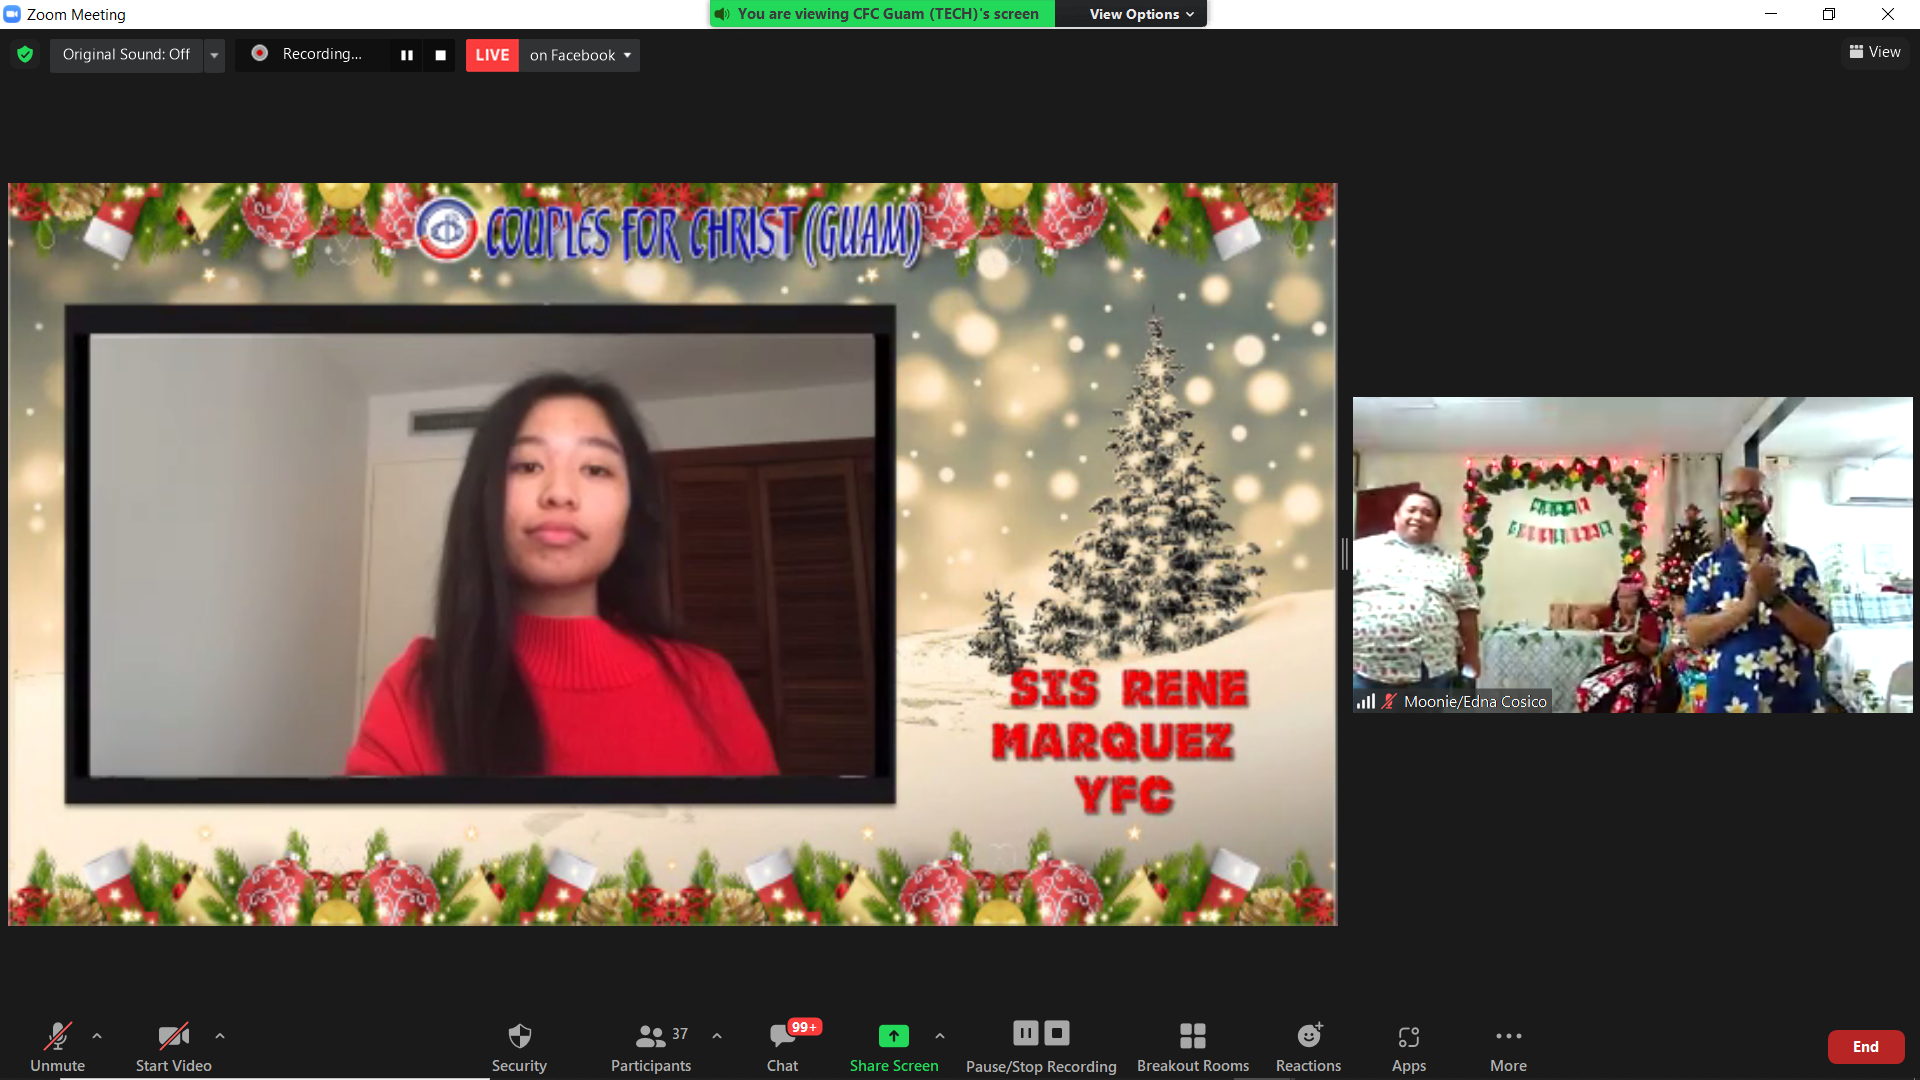
Task: Open the Apps panel
Action: click(x=1409, y=1047)
